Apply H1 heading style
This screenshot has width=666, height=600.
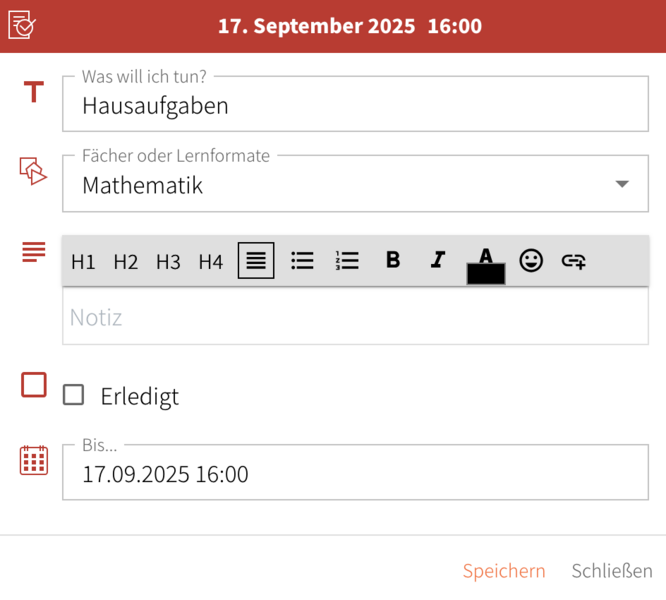click(83, 262)
